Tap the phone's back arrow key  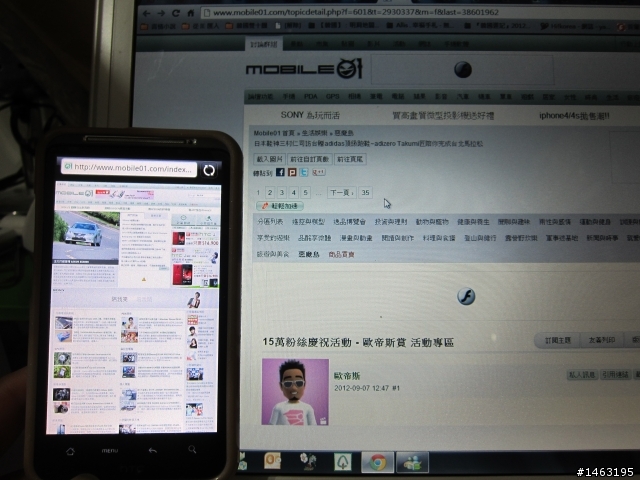(153, 450)
